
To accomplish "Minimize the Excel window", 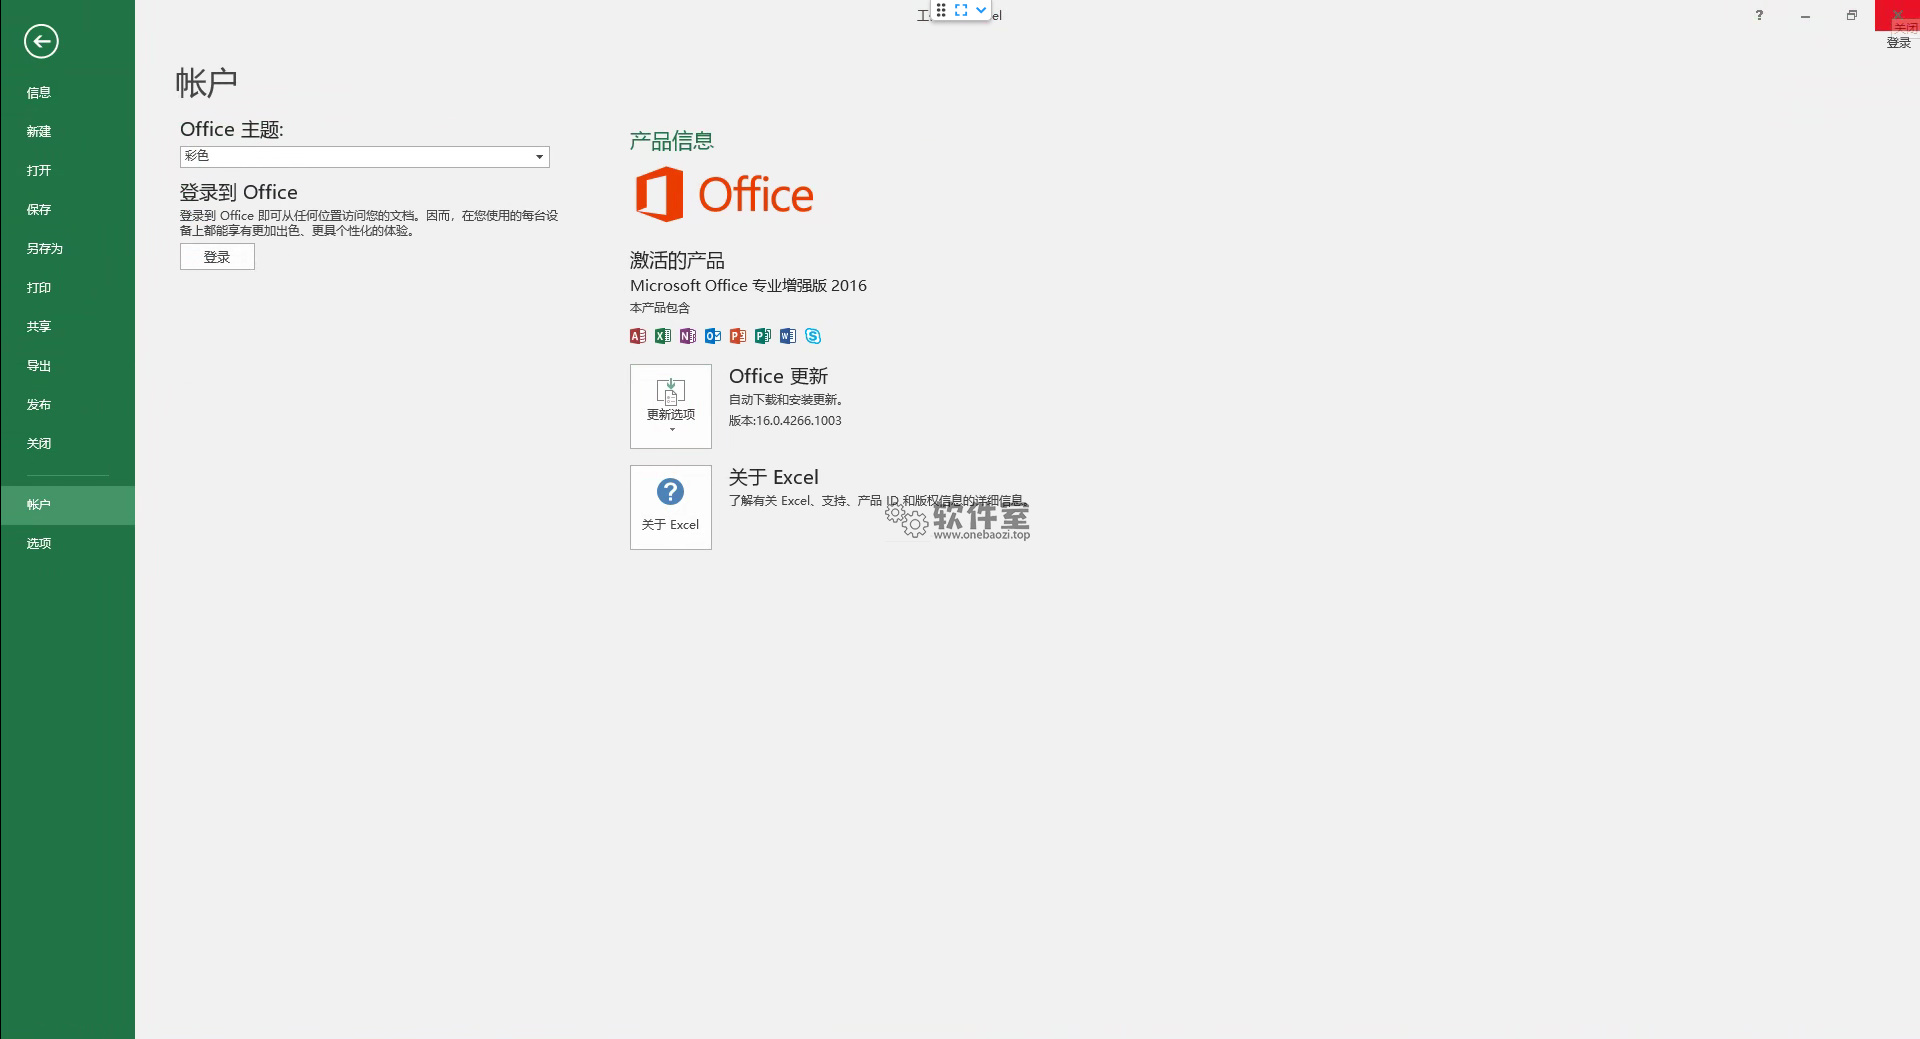I will tap(1805, 15).
